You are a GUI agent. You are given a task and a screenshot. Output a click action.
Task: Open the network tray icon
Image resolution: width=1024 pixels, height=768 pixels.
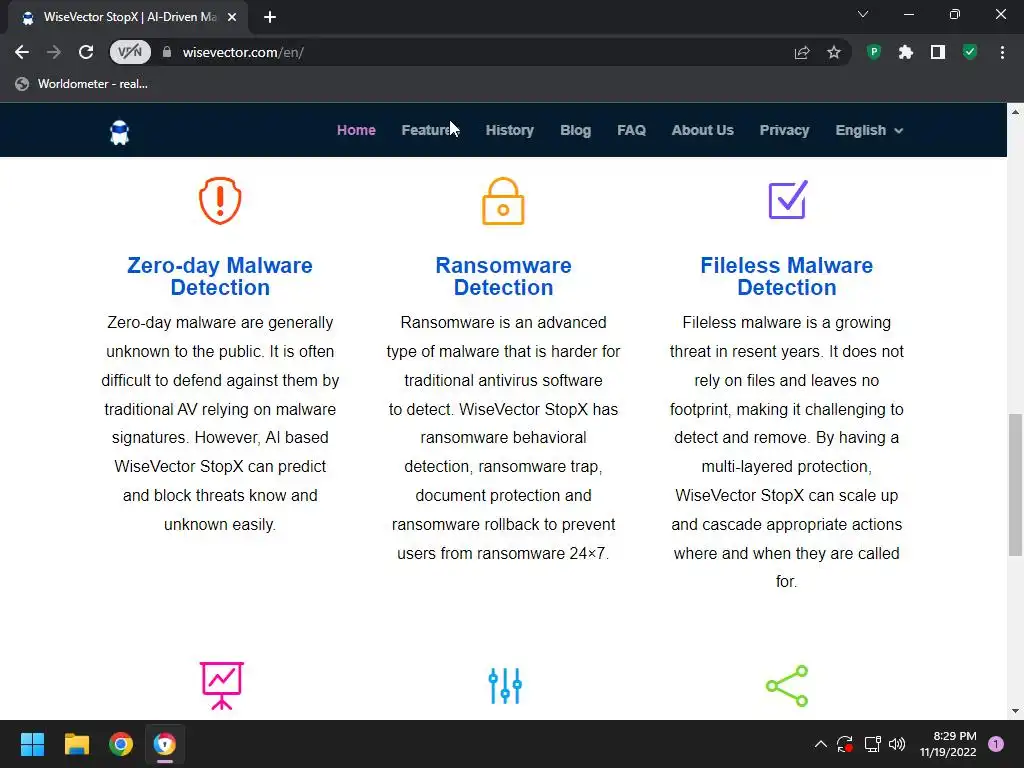click(872, 744)
